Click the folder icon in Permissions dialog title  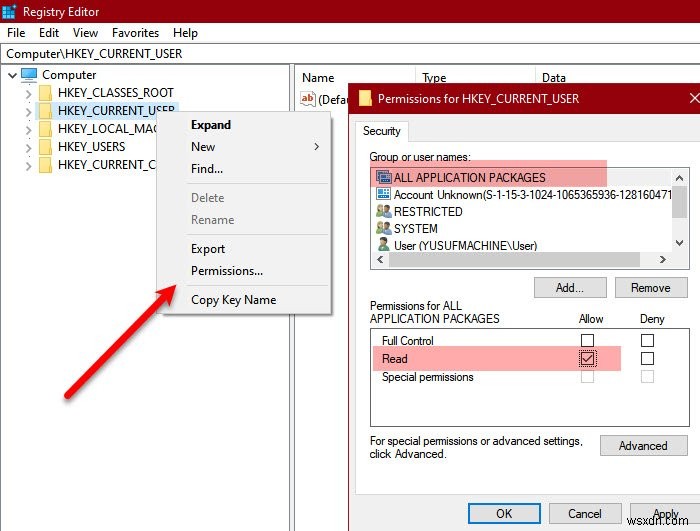pyautogui.click(x=365, y=98)
